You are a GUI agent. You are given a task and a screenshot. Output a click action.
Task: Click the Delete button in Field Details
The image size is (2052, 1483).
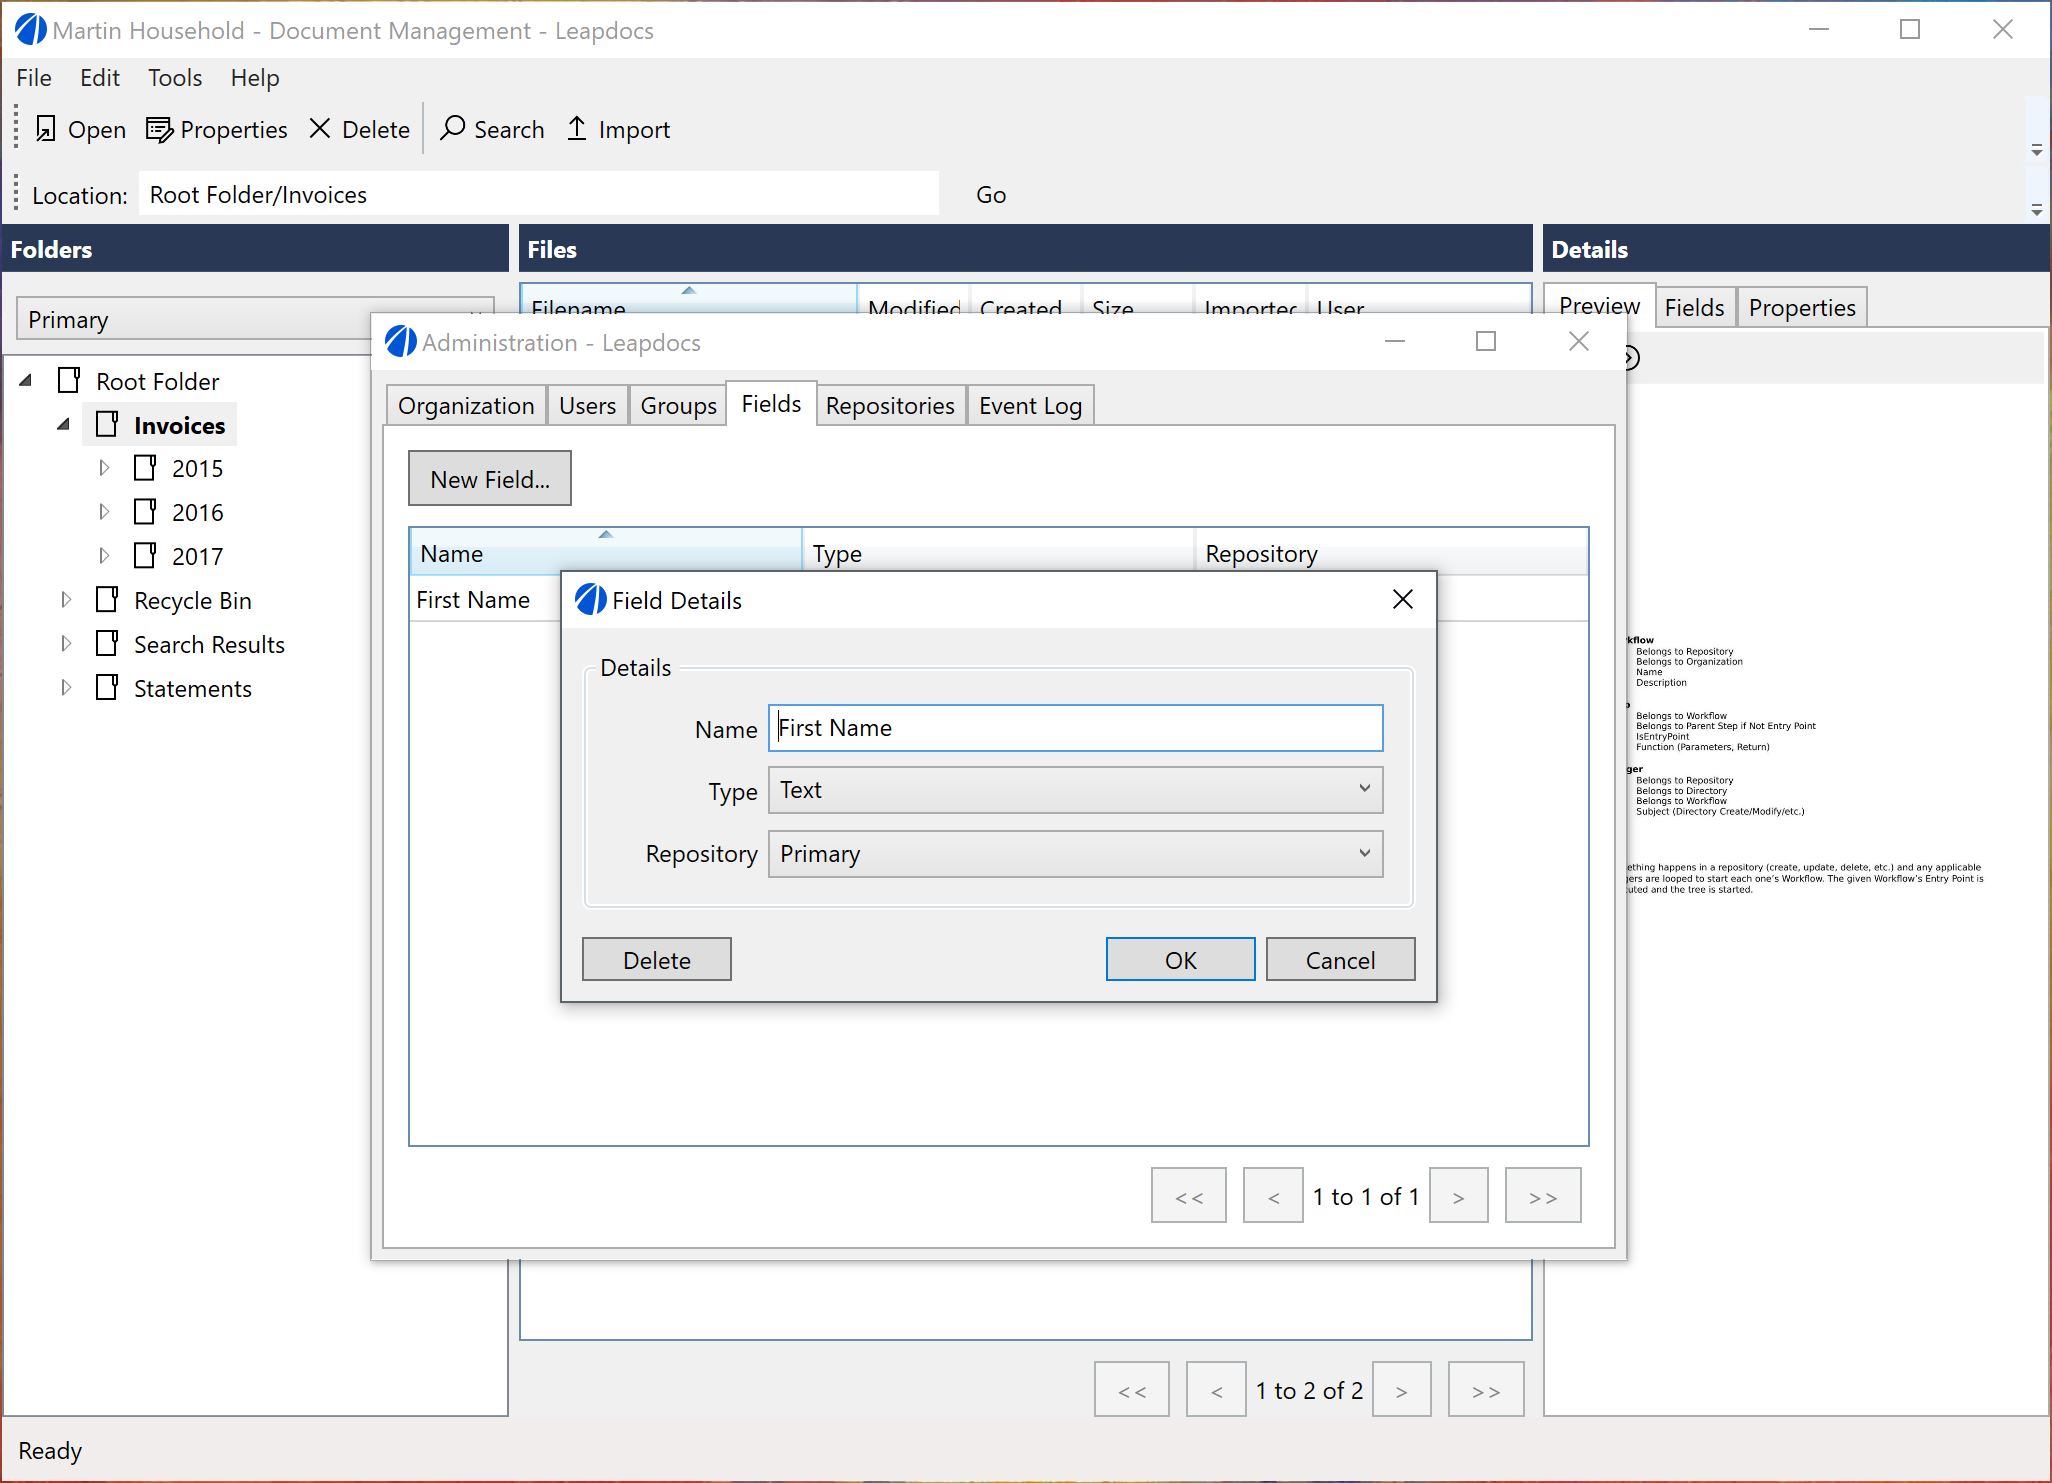coord(658,959)
